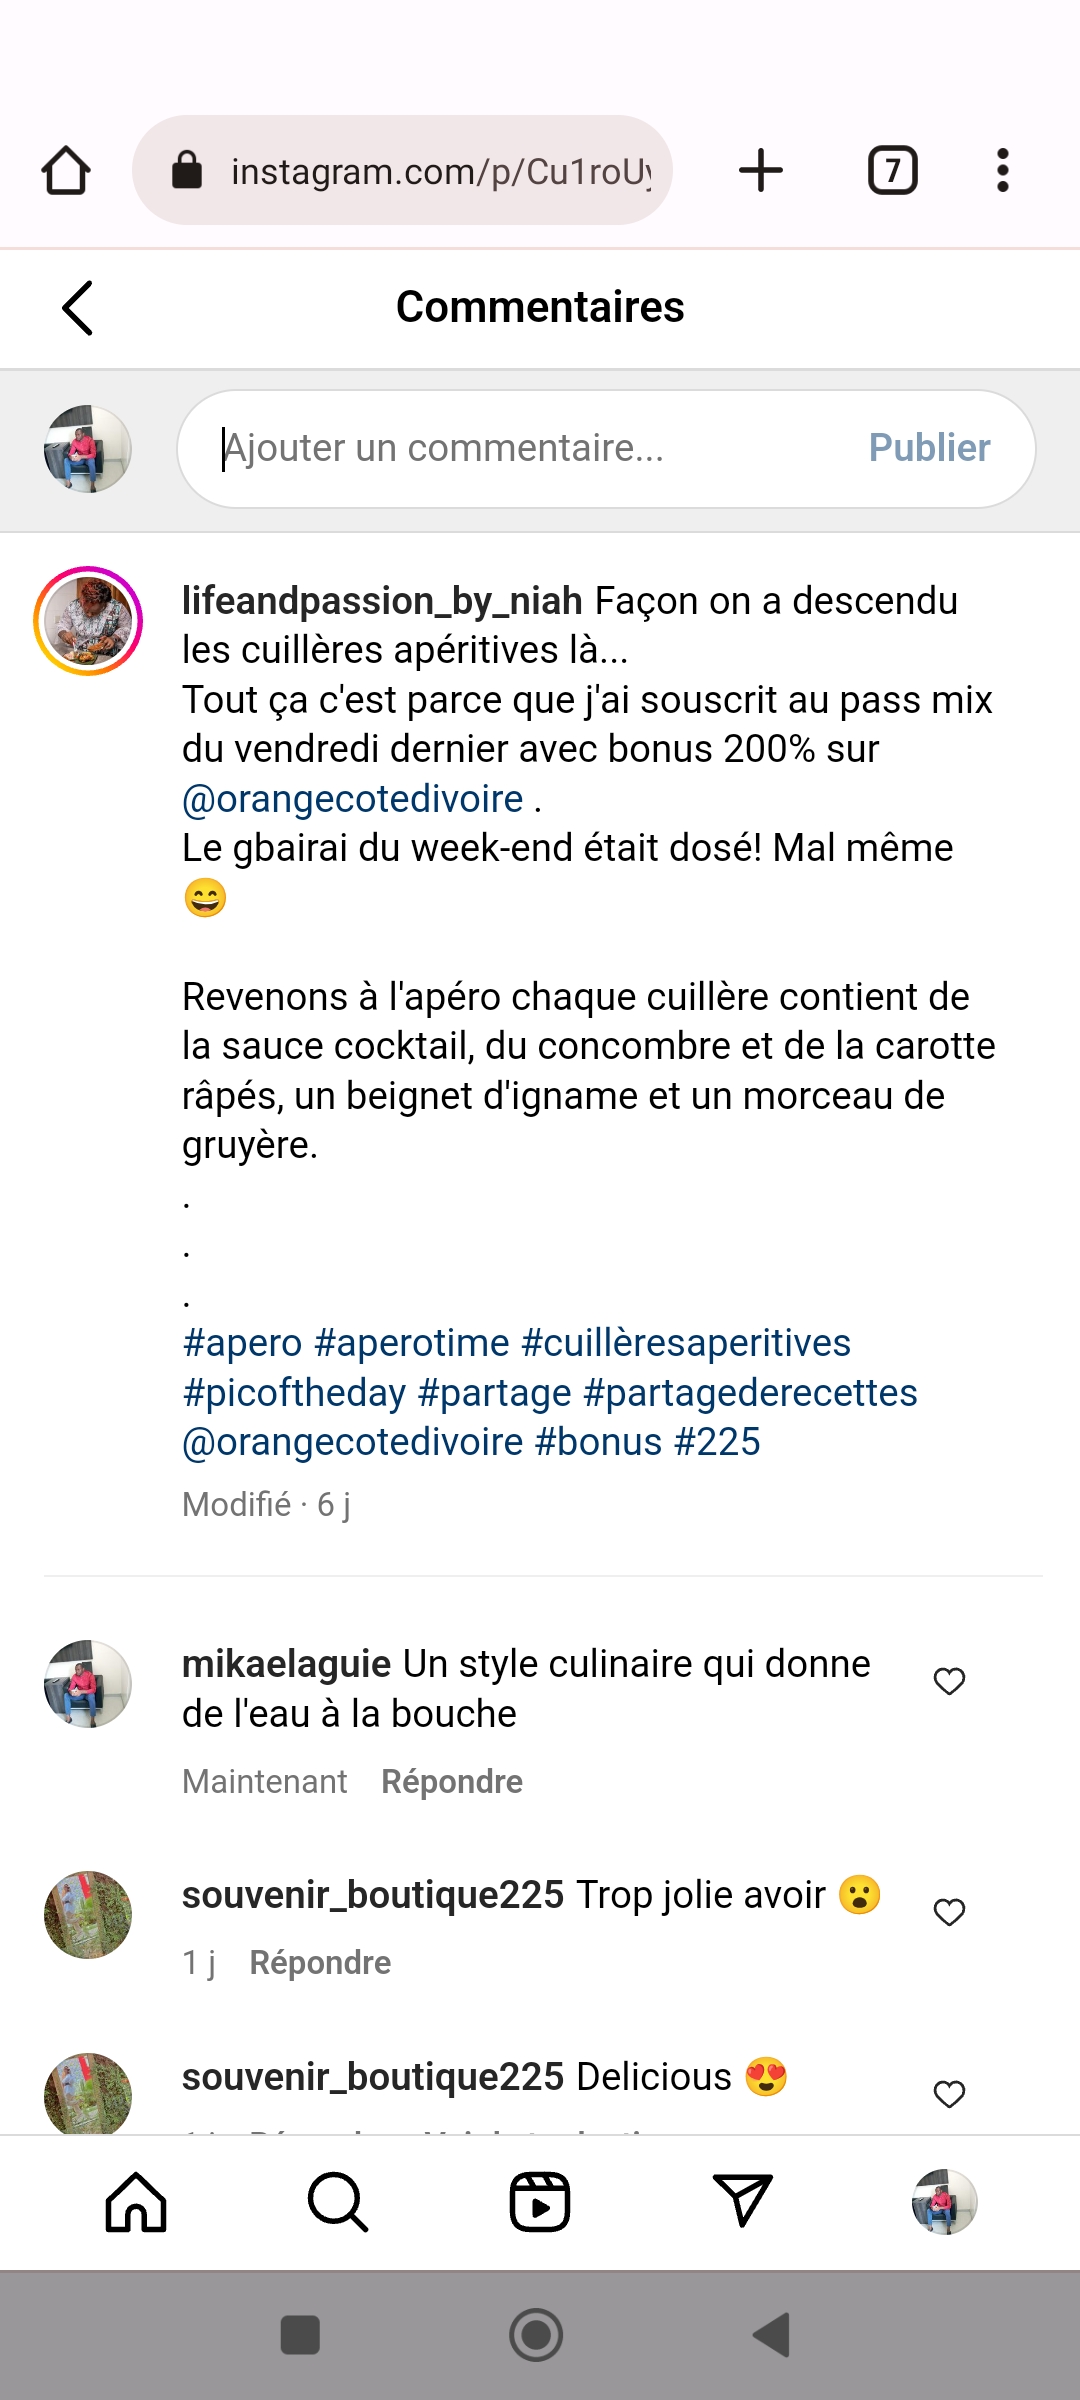Open a new browser tab
Viewport: 1080px width, 2400px height.
761,170
